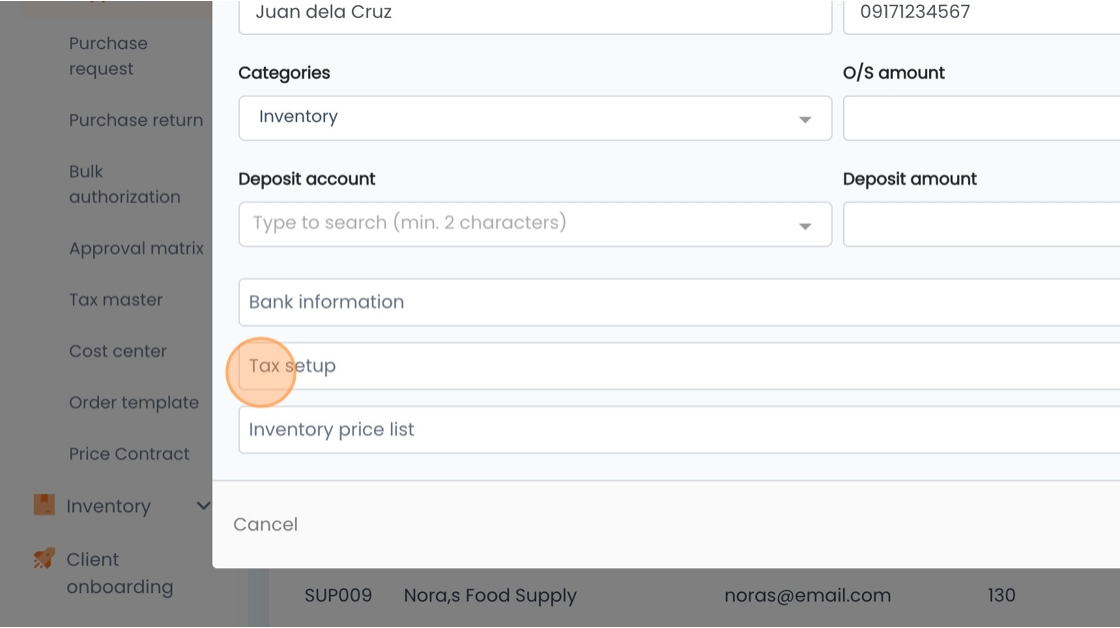The height and width of the screenshot is (628, 1120).
Task: Expand the Tax setup section
Action: click(x=679, y=366)
